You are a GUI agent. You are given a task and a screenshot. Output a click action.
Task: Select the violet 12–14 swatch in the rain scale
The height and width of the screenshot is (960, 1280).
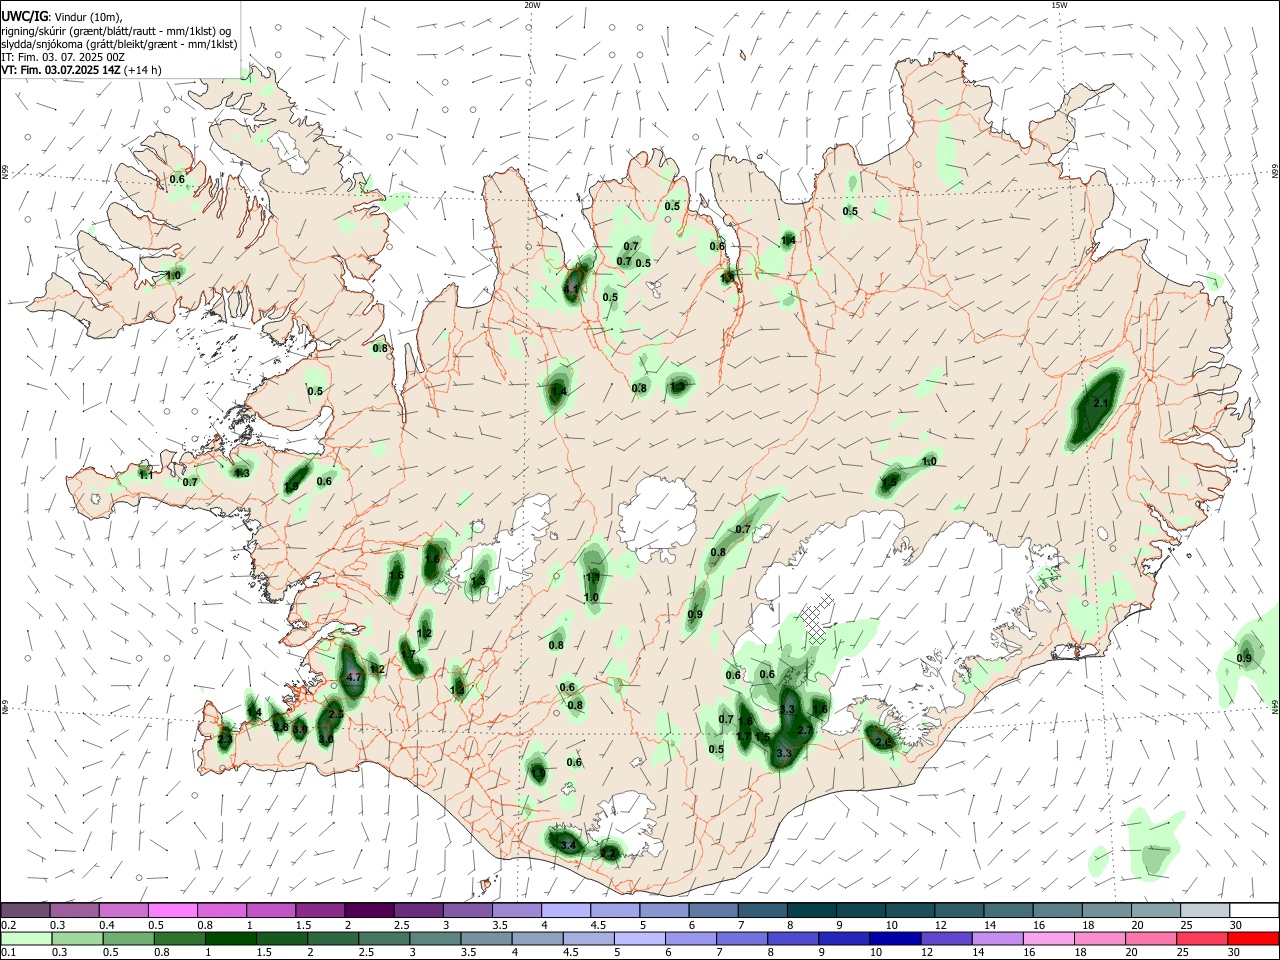coord(947,938)
